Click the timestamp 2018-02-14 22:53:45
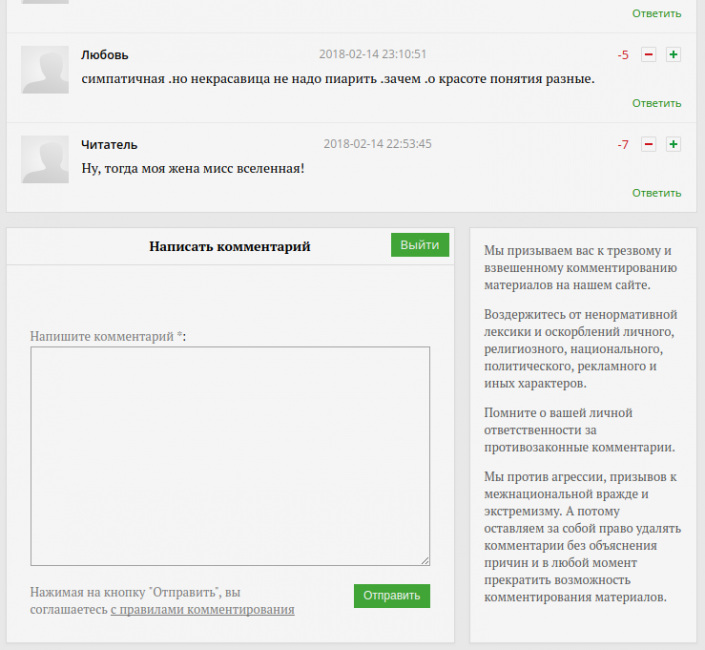Screen dimensions: 705x650 tap(377, 144)
